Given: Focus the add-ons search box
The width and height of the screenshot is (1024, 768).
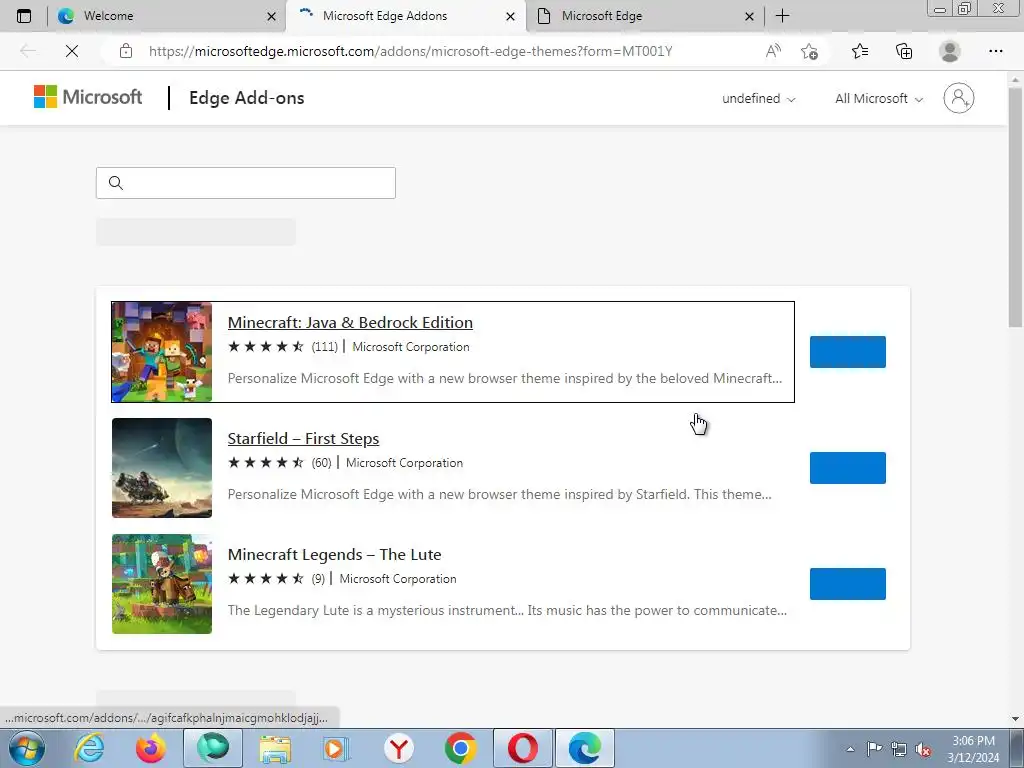Looking at the screenshot, I should click(x=246, y=183).
